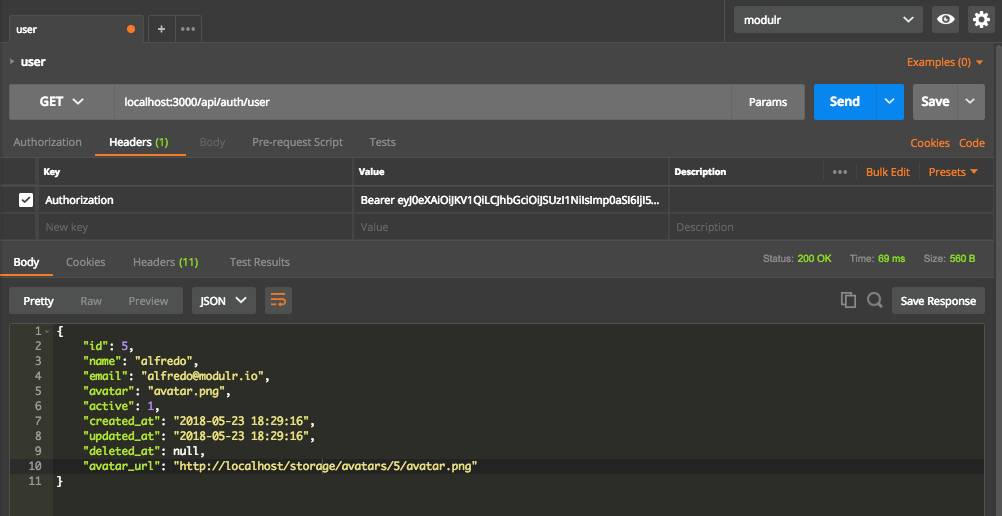Expand the Send button dropdown arrow
The image size is (1002, 516).
pos(890,102)
